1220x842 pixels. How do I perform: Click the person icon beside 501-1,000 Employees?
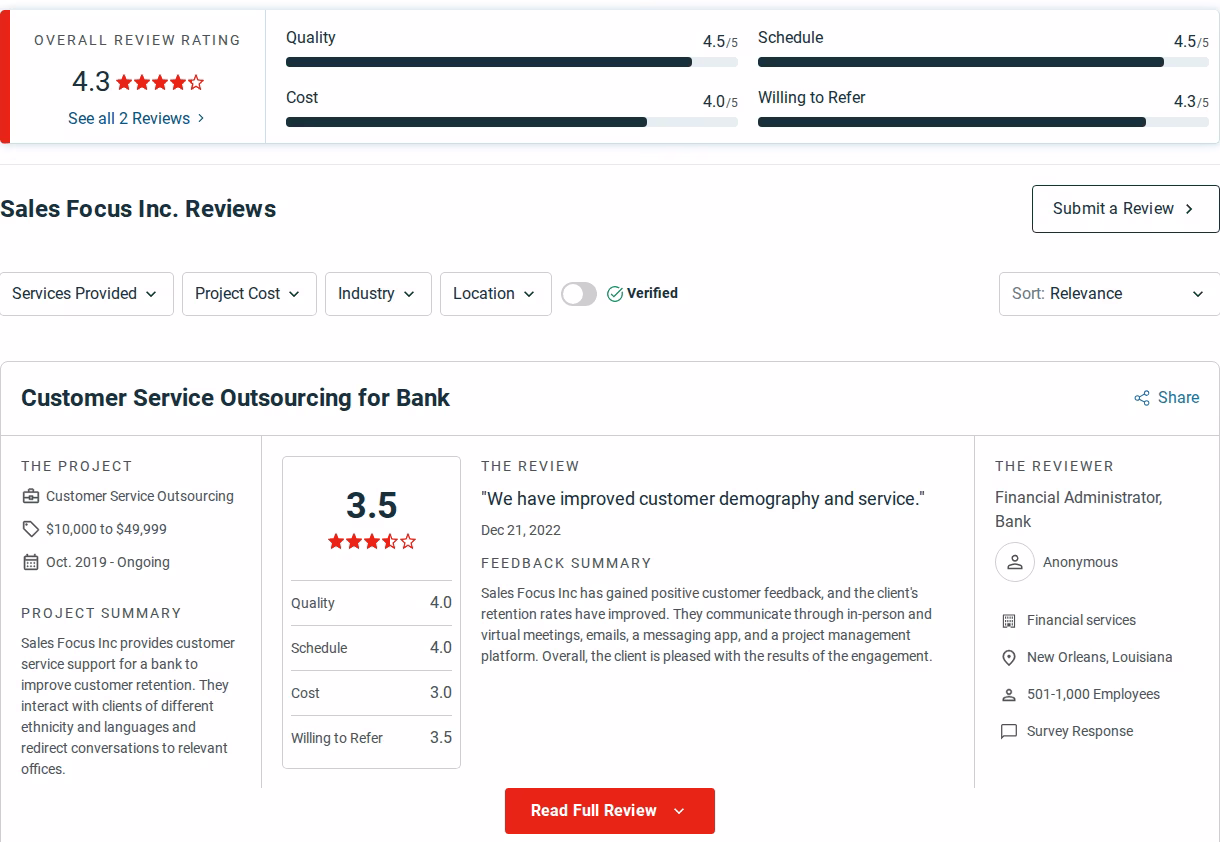1009,695
